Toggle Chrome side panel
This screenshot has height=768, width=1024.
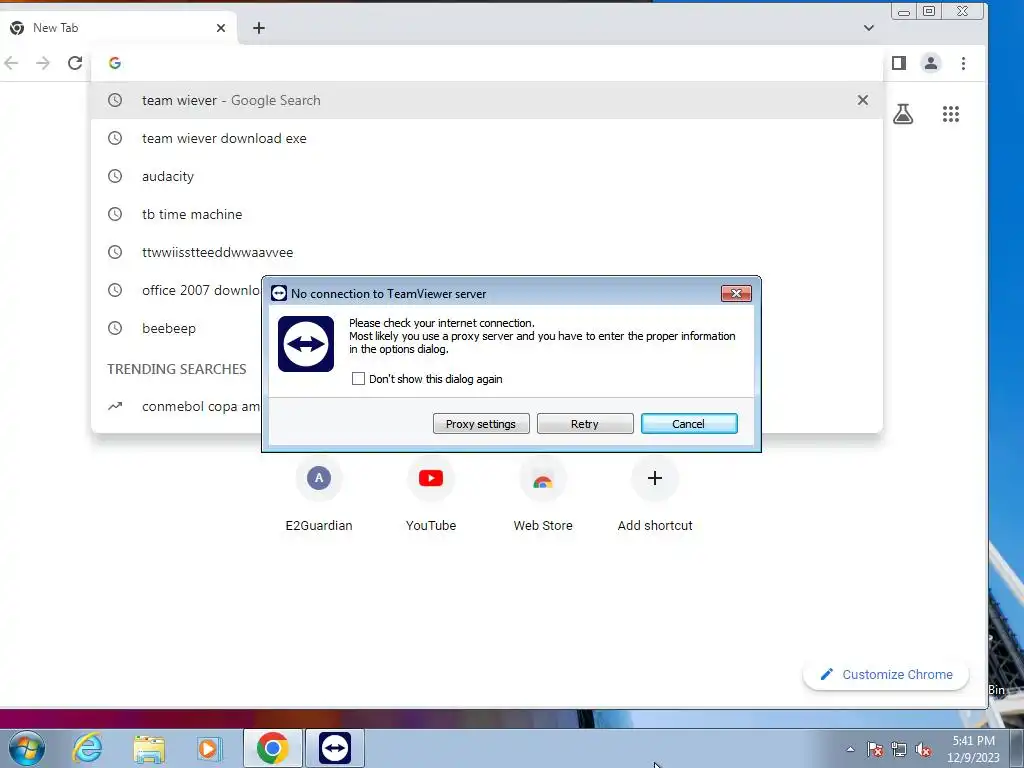pyautogui.click(x=899, y=63)
